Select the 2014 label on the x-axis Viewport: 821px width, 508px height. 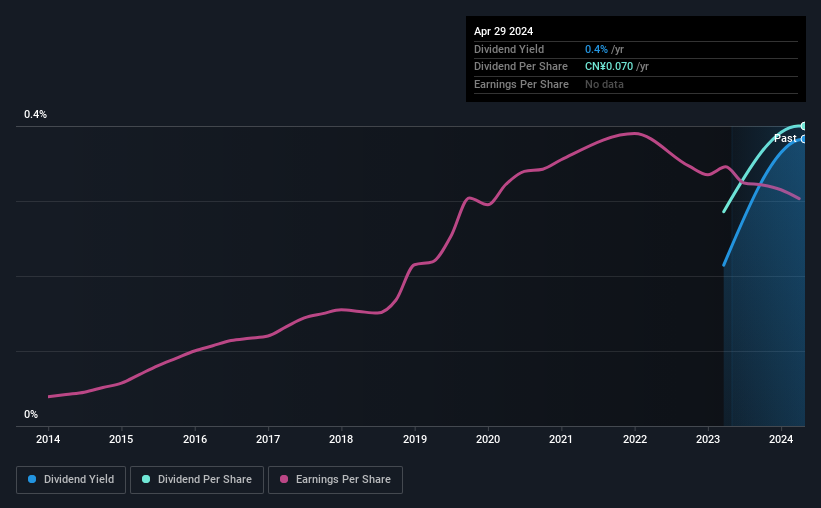[x=48, y=439]
